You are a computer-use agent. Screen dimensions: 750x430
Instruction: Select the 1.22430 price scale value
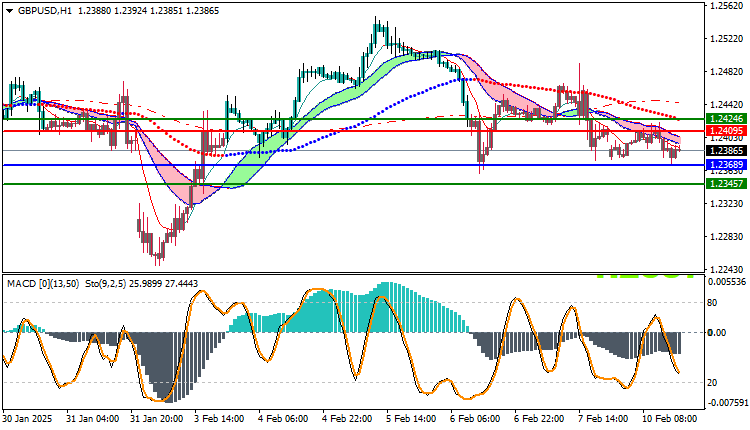(727, 270)
